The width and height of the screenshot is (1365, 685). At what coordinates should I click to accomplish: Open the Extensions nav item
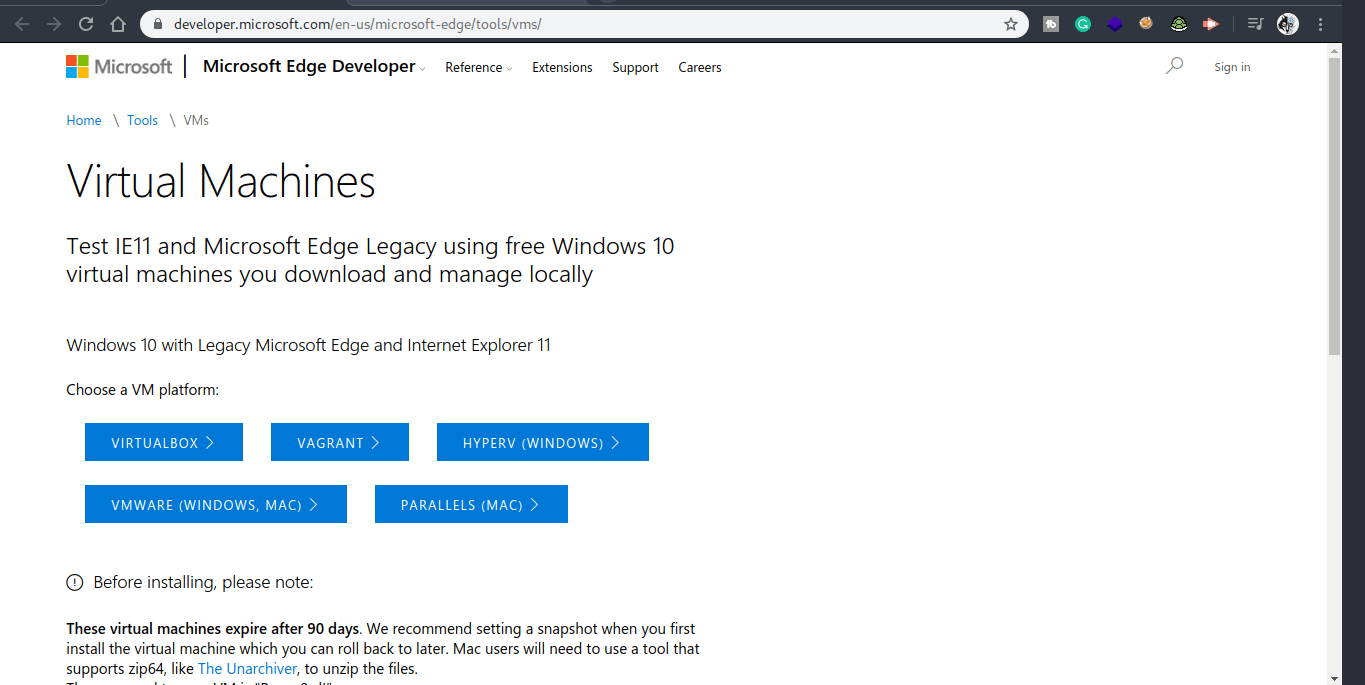click(x=562, y=67)
